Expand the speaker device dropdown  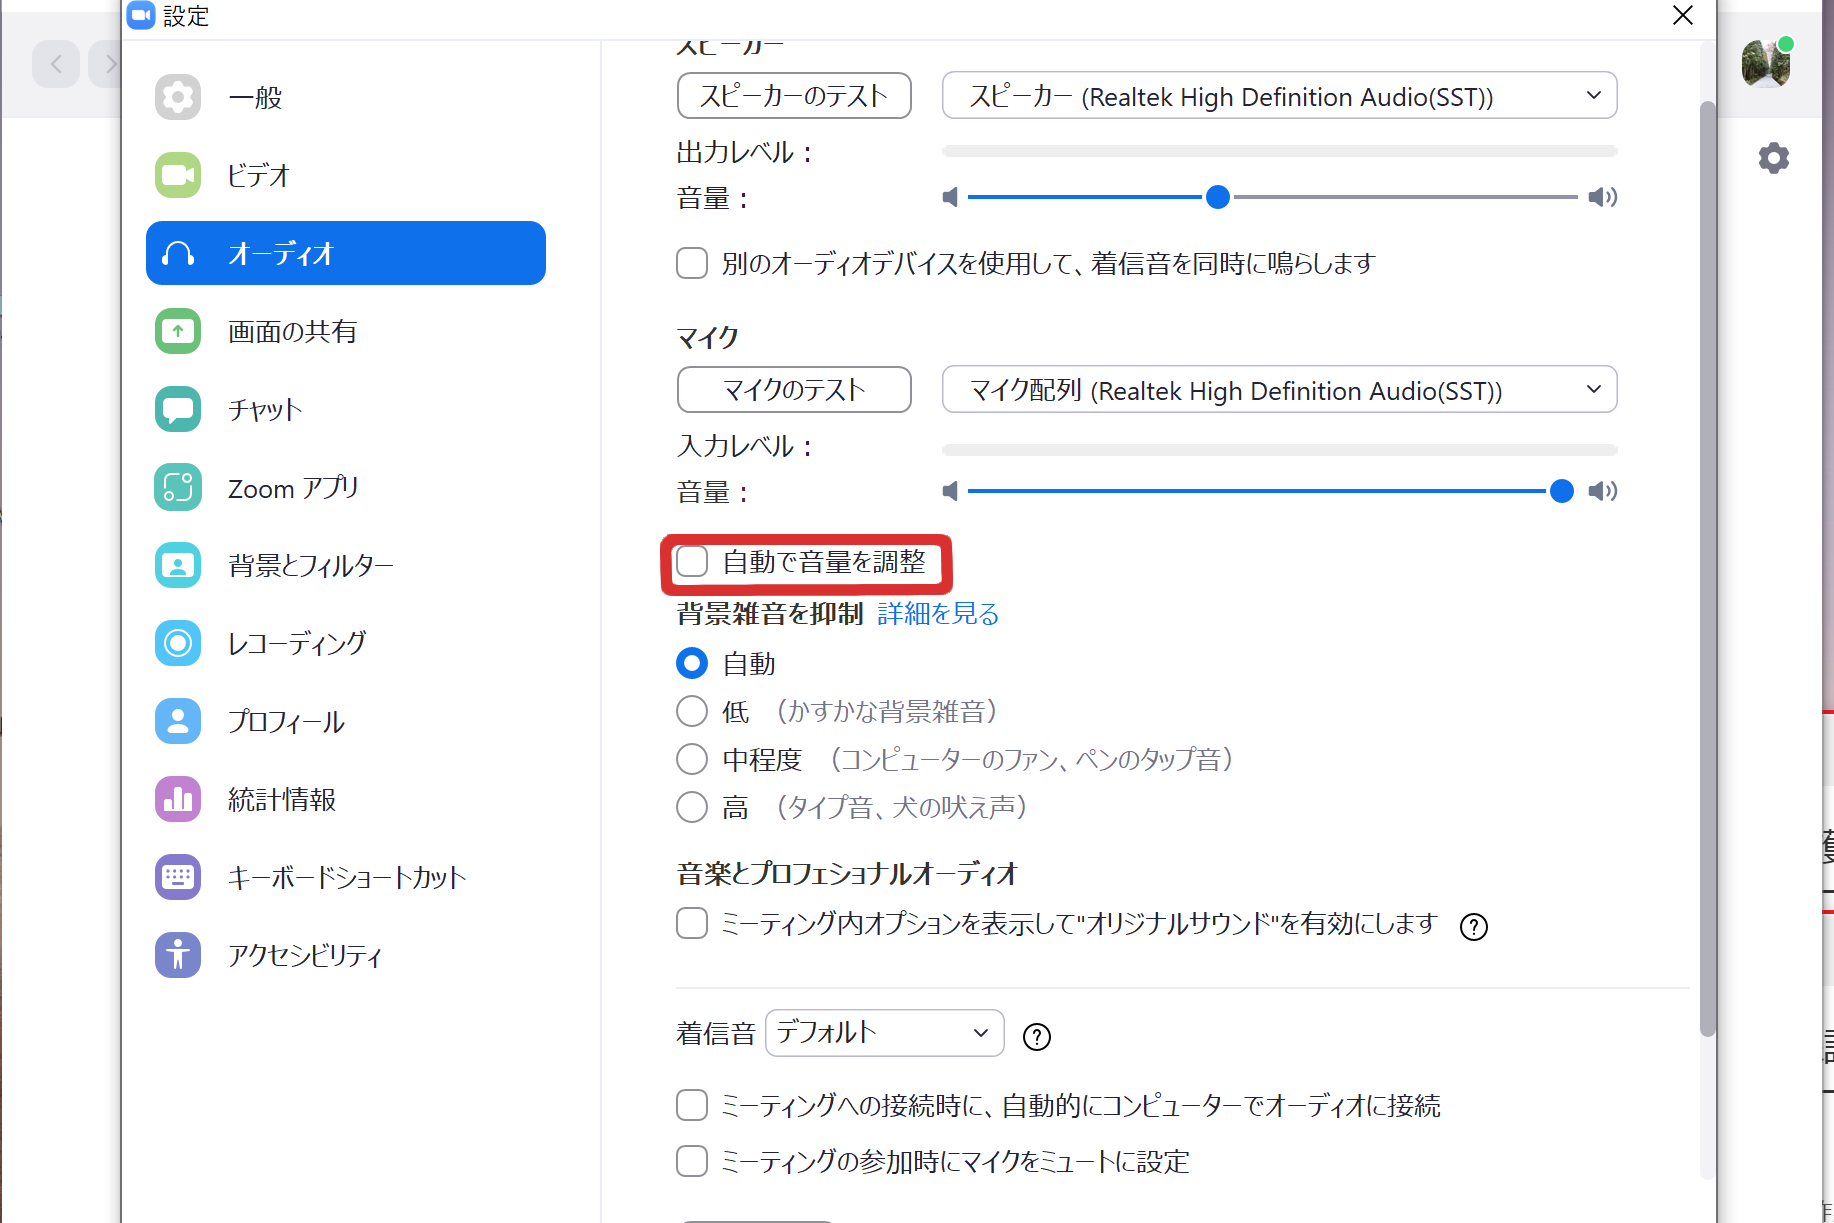click(x=1279, y=96)
